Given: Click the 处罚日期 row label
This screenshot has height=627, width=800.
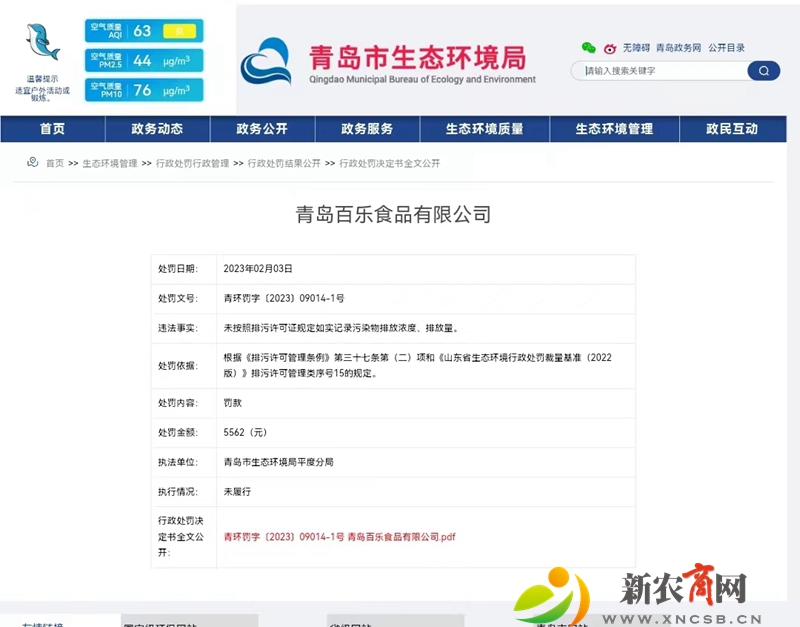Looking at the screenshot, I should tap(178, 269).
